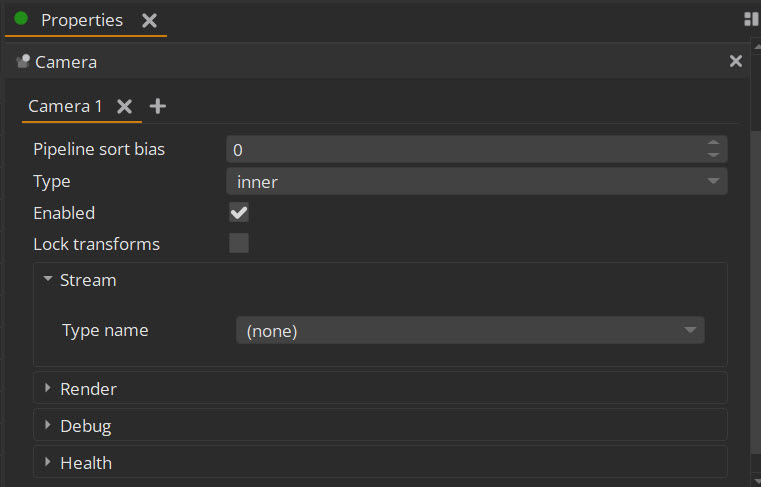Switch to the Properties tab
Screen dimensions: 761x487
tap(82, 20)
